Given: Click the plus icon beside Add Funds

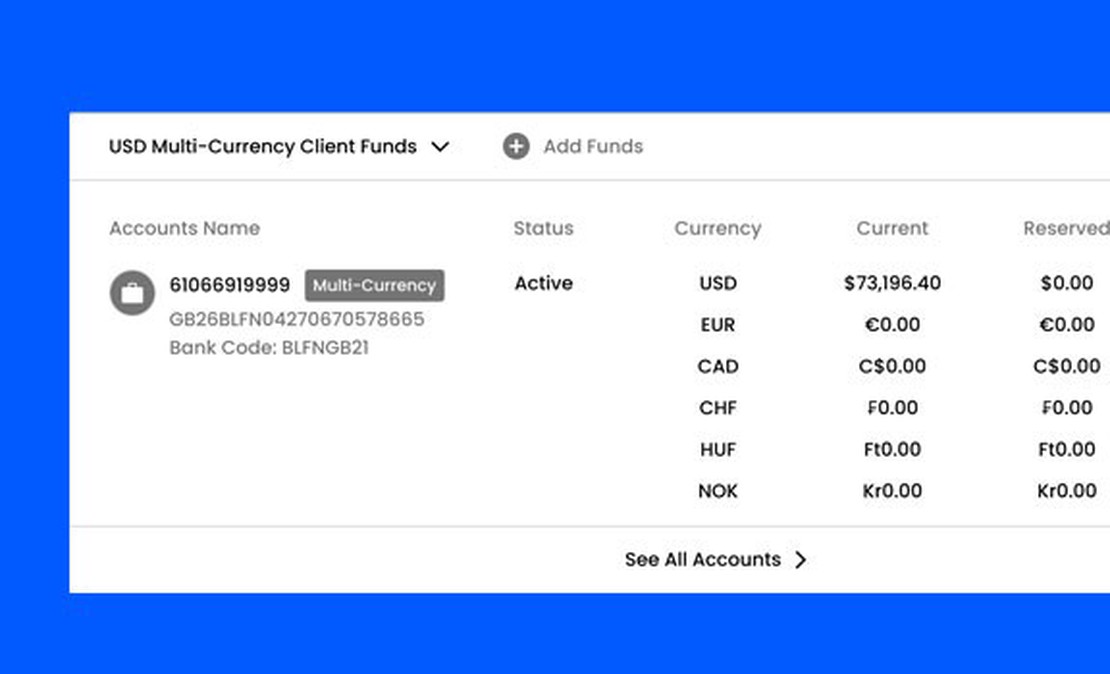Looking at the screenshot, I should click(x=516, y=147).
